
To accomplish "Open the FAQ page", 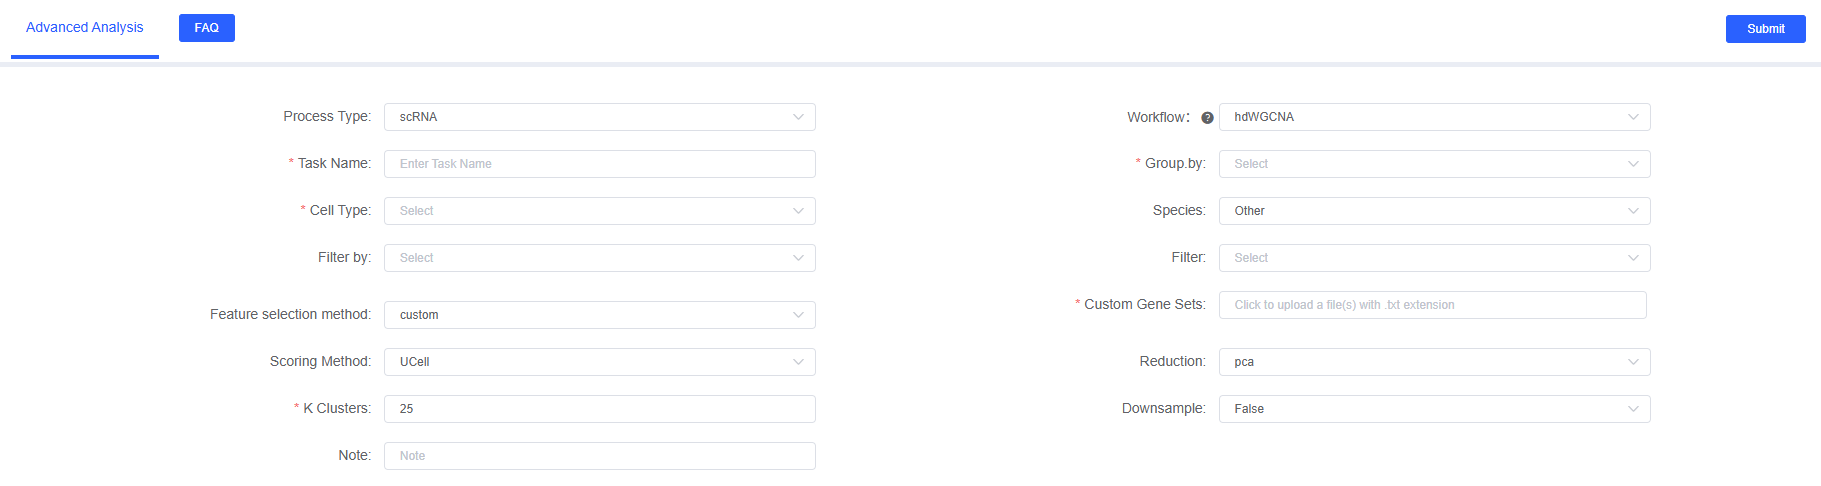I will point(207,28).
